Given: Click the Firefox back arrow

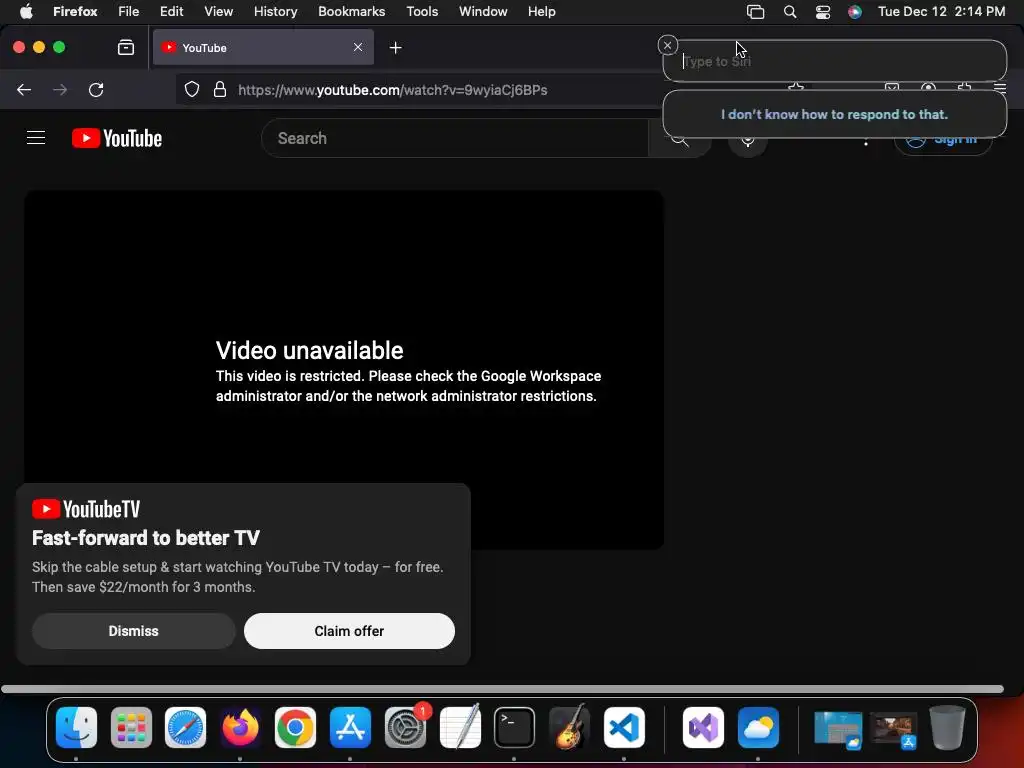Looking at the screenshot, I should [24, 89].
